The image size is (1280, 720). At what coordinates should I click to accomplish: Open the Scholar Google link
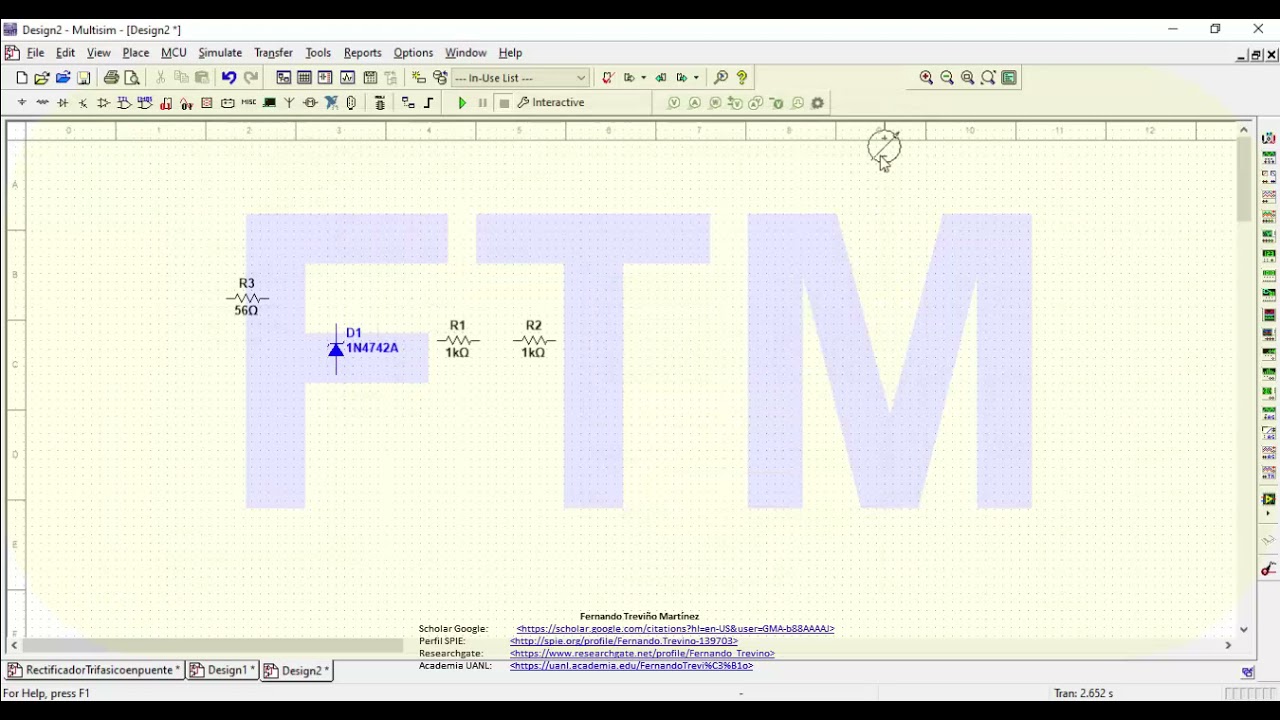point(675,629)
